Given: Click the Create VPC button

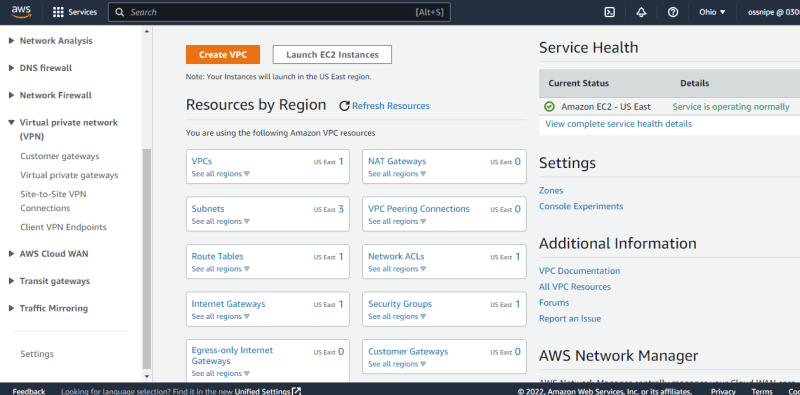Looking at the screenshot, I should pos(223,55).
